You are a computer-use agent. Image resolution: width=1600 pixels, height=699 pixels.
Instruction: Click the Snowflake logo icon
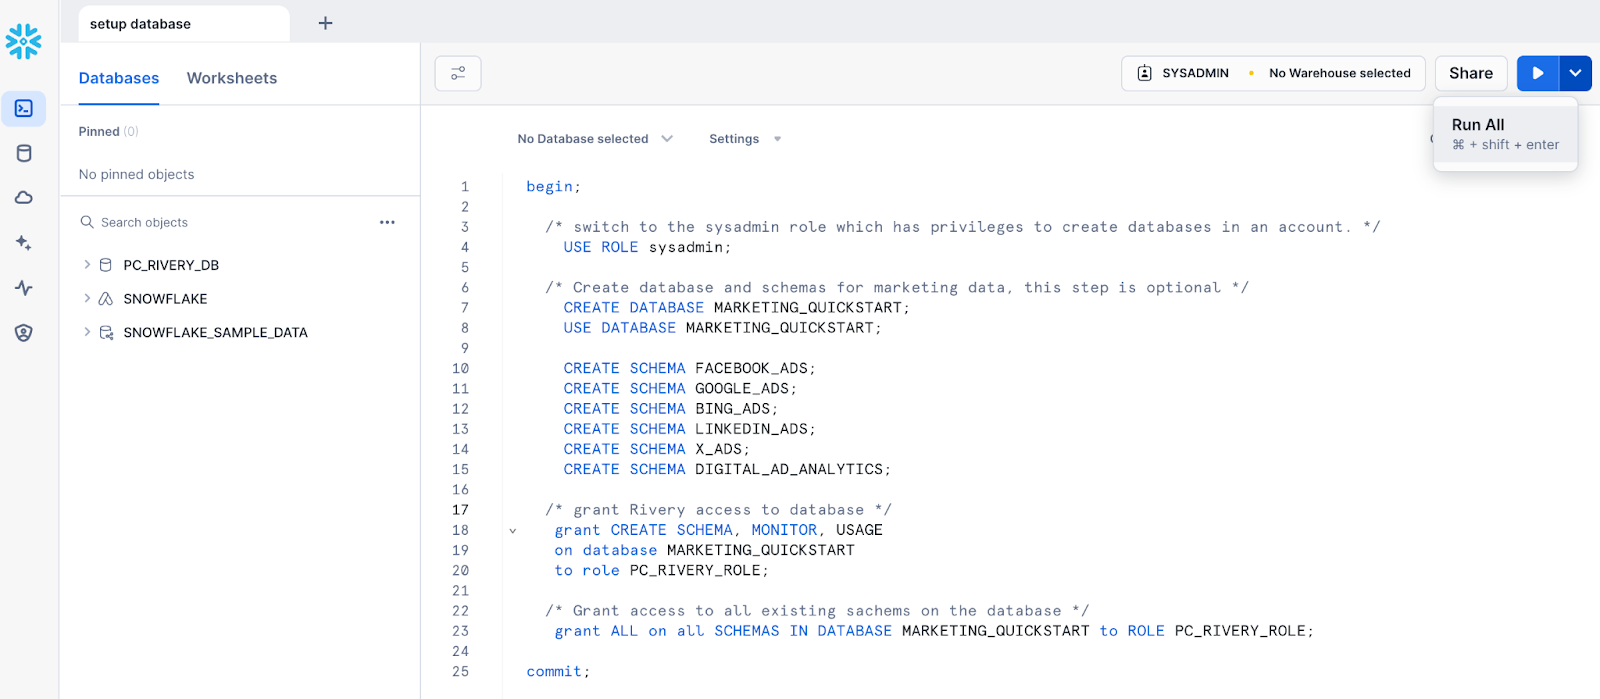[23, 41]
